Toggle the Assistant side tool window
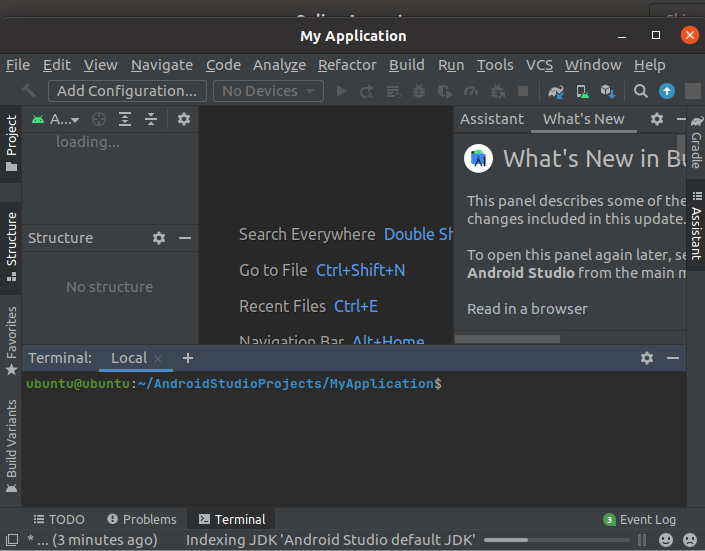 click(696, 226)
